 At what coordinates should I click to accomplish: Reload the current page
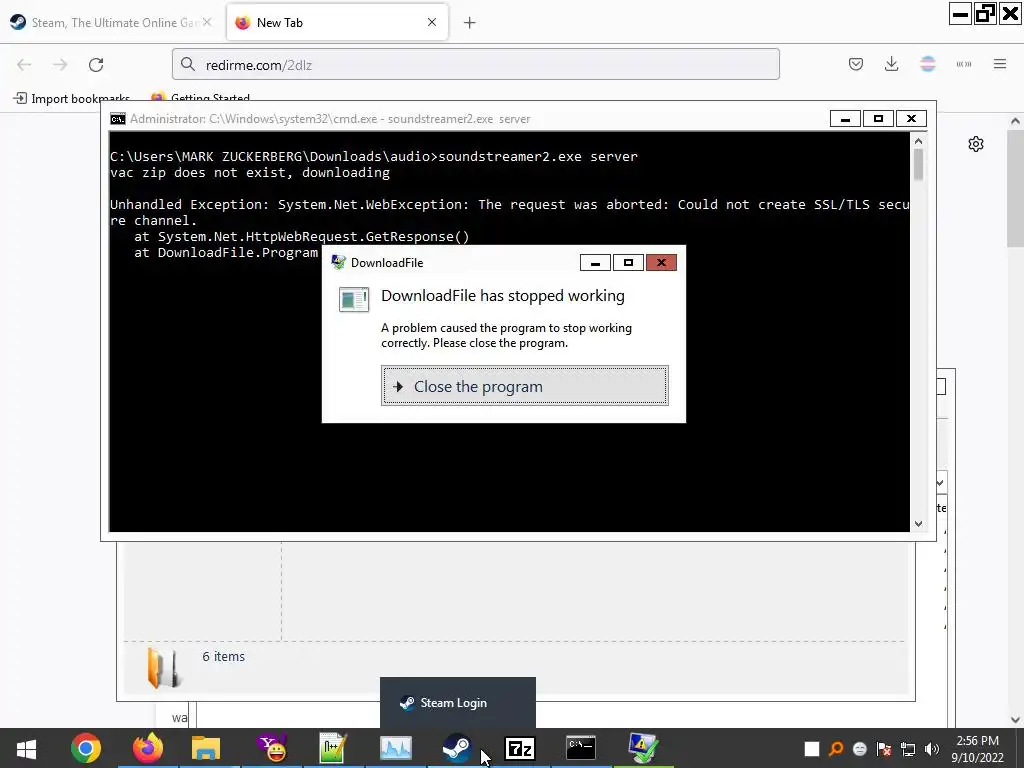(96, 65)
